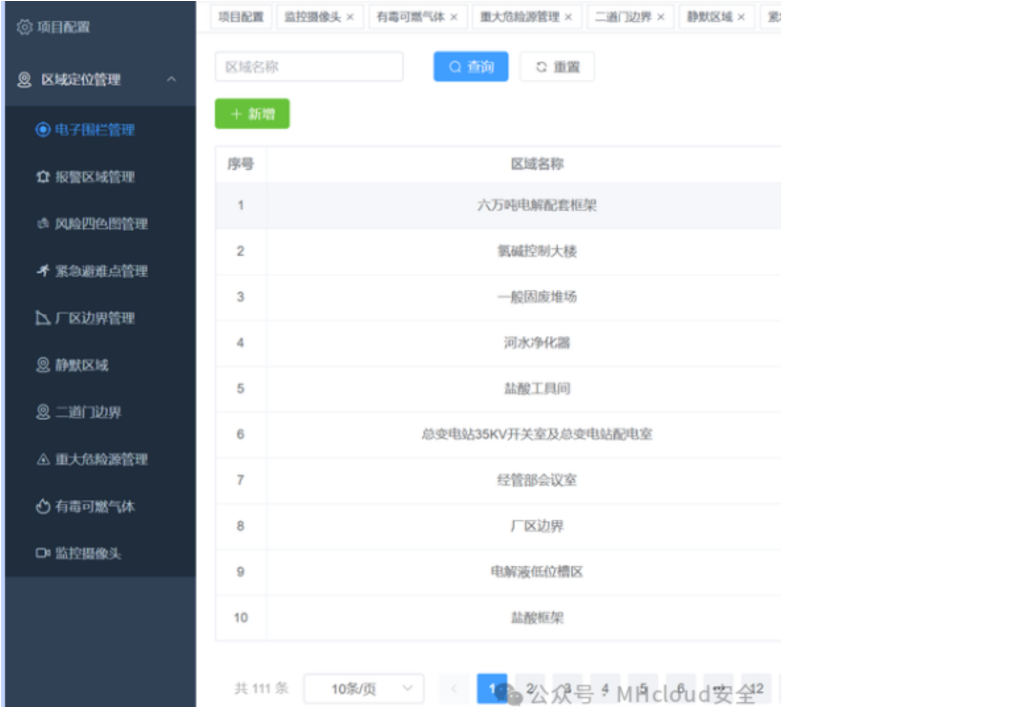
Task: Click the 查询 query button
Action: [x=470, y=66]
